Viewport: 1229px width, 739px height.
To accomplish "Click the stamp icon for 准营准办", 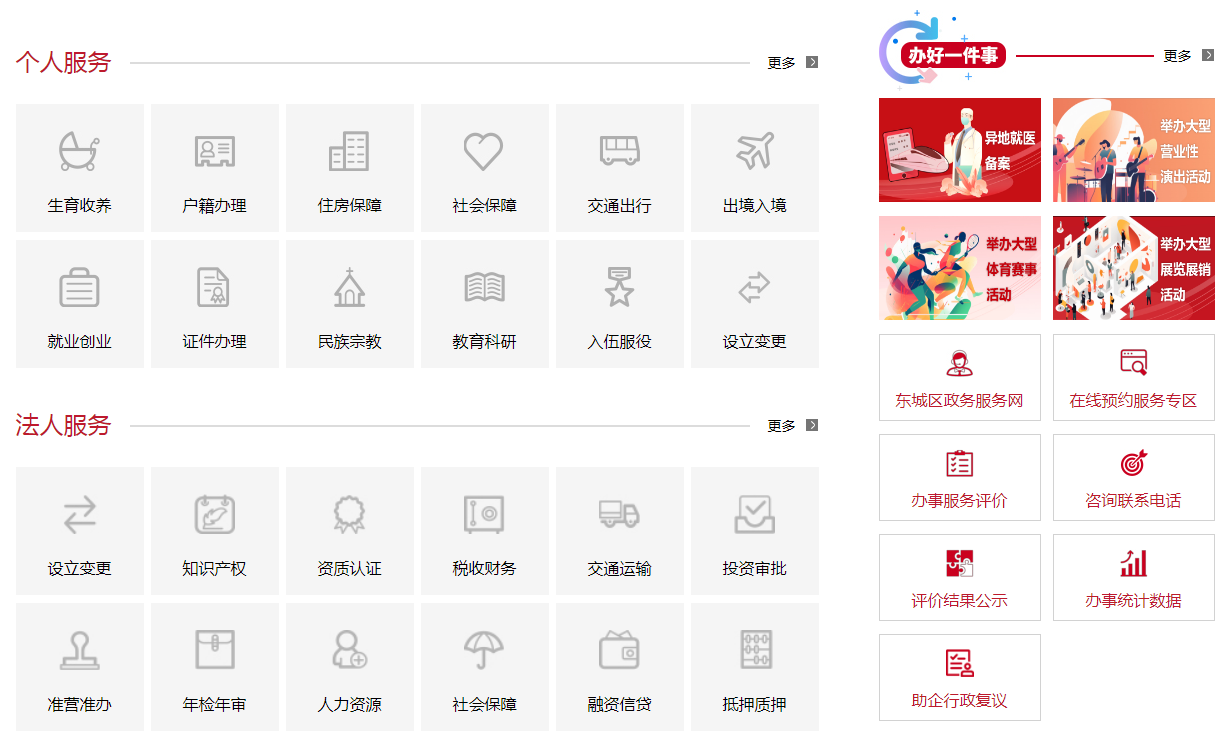I will tap(79, 650).
